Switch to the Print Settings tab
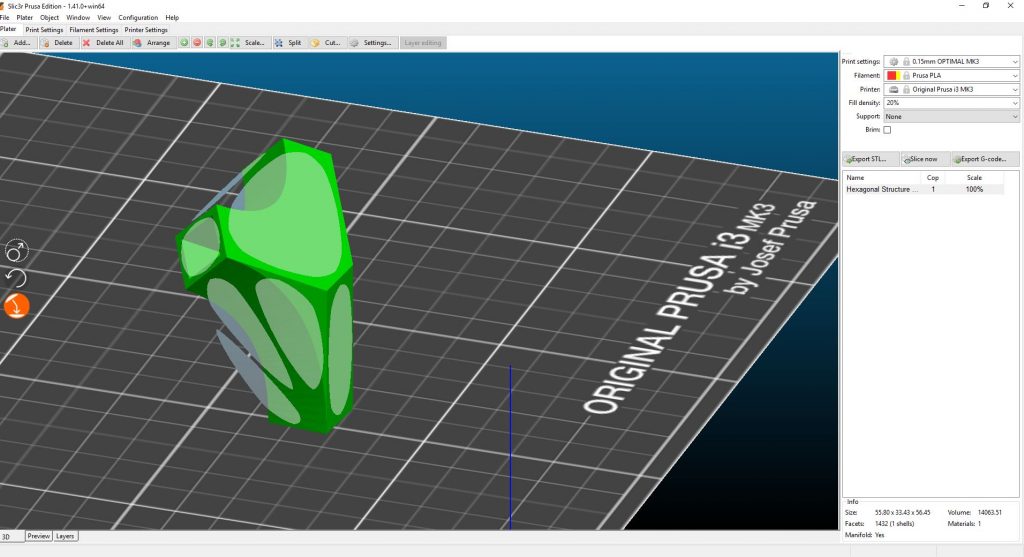The image size is (1024, 557). point(44,30)
